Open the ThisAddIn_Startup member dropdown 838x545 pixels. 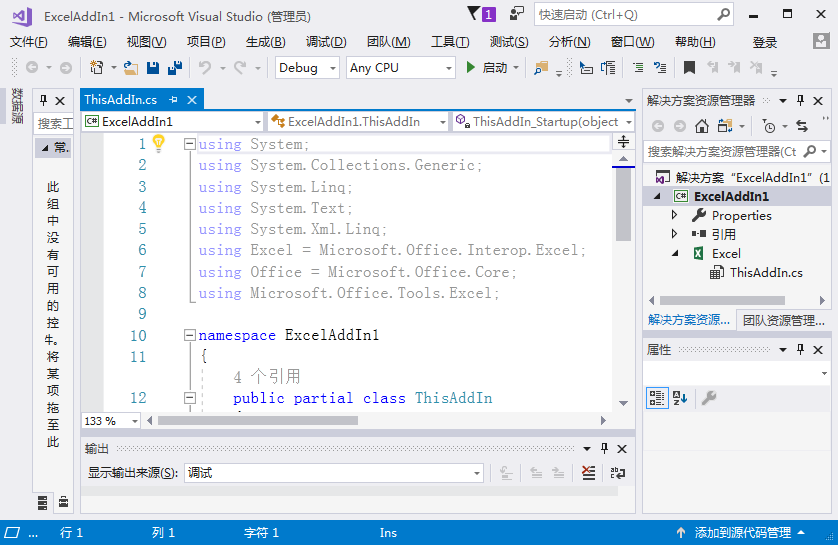point(544,122)
